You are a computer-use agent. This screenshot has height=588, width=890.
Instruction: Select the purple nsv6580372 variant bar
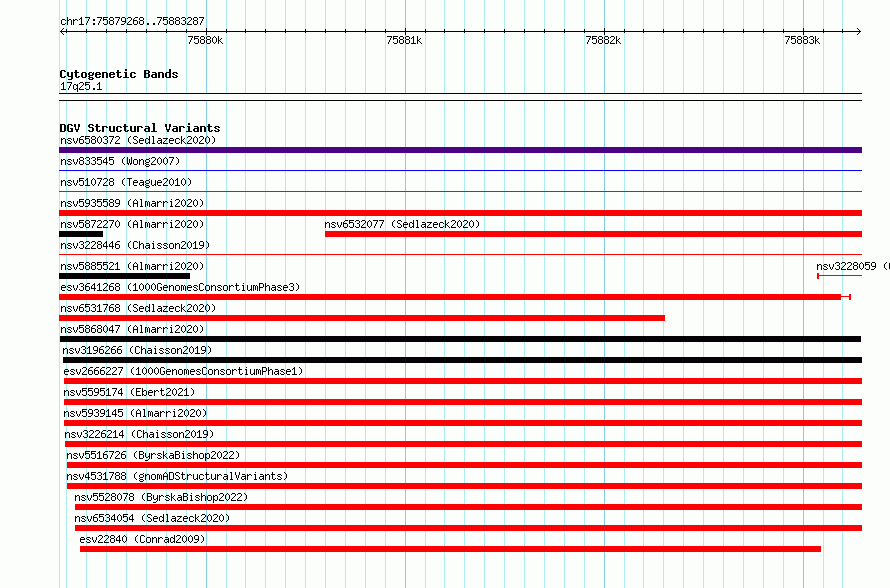(x=460, y=150)
